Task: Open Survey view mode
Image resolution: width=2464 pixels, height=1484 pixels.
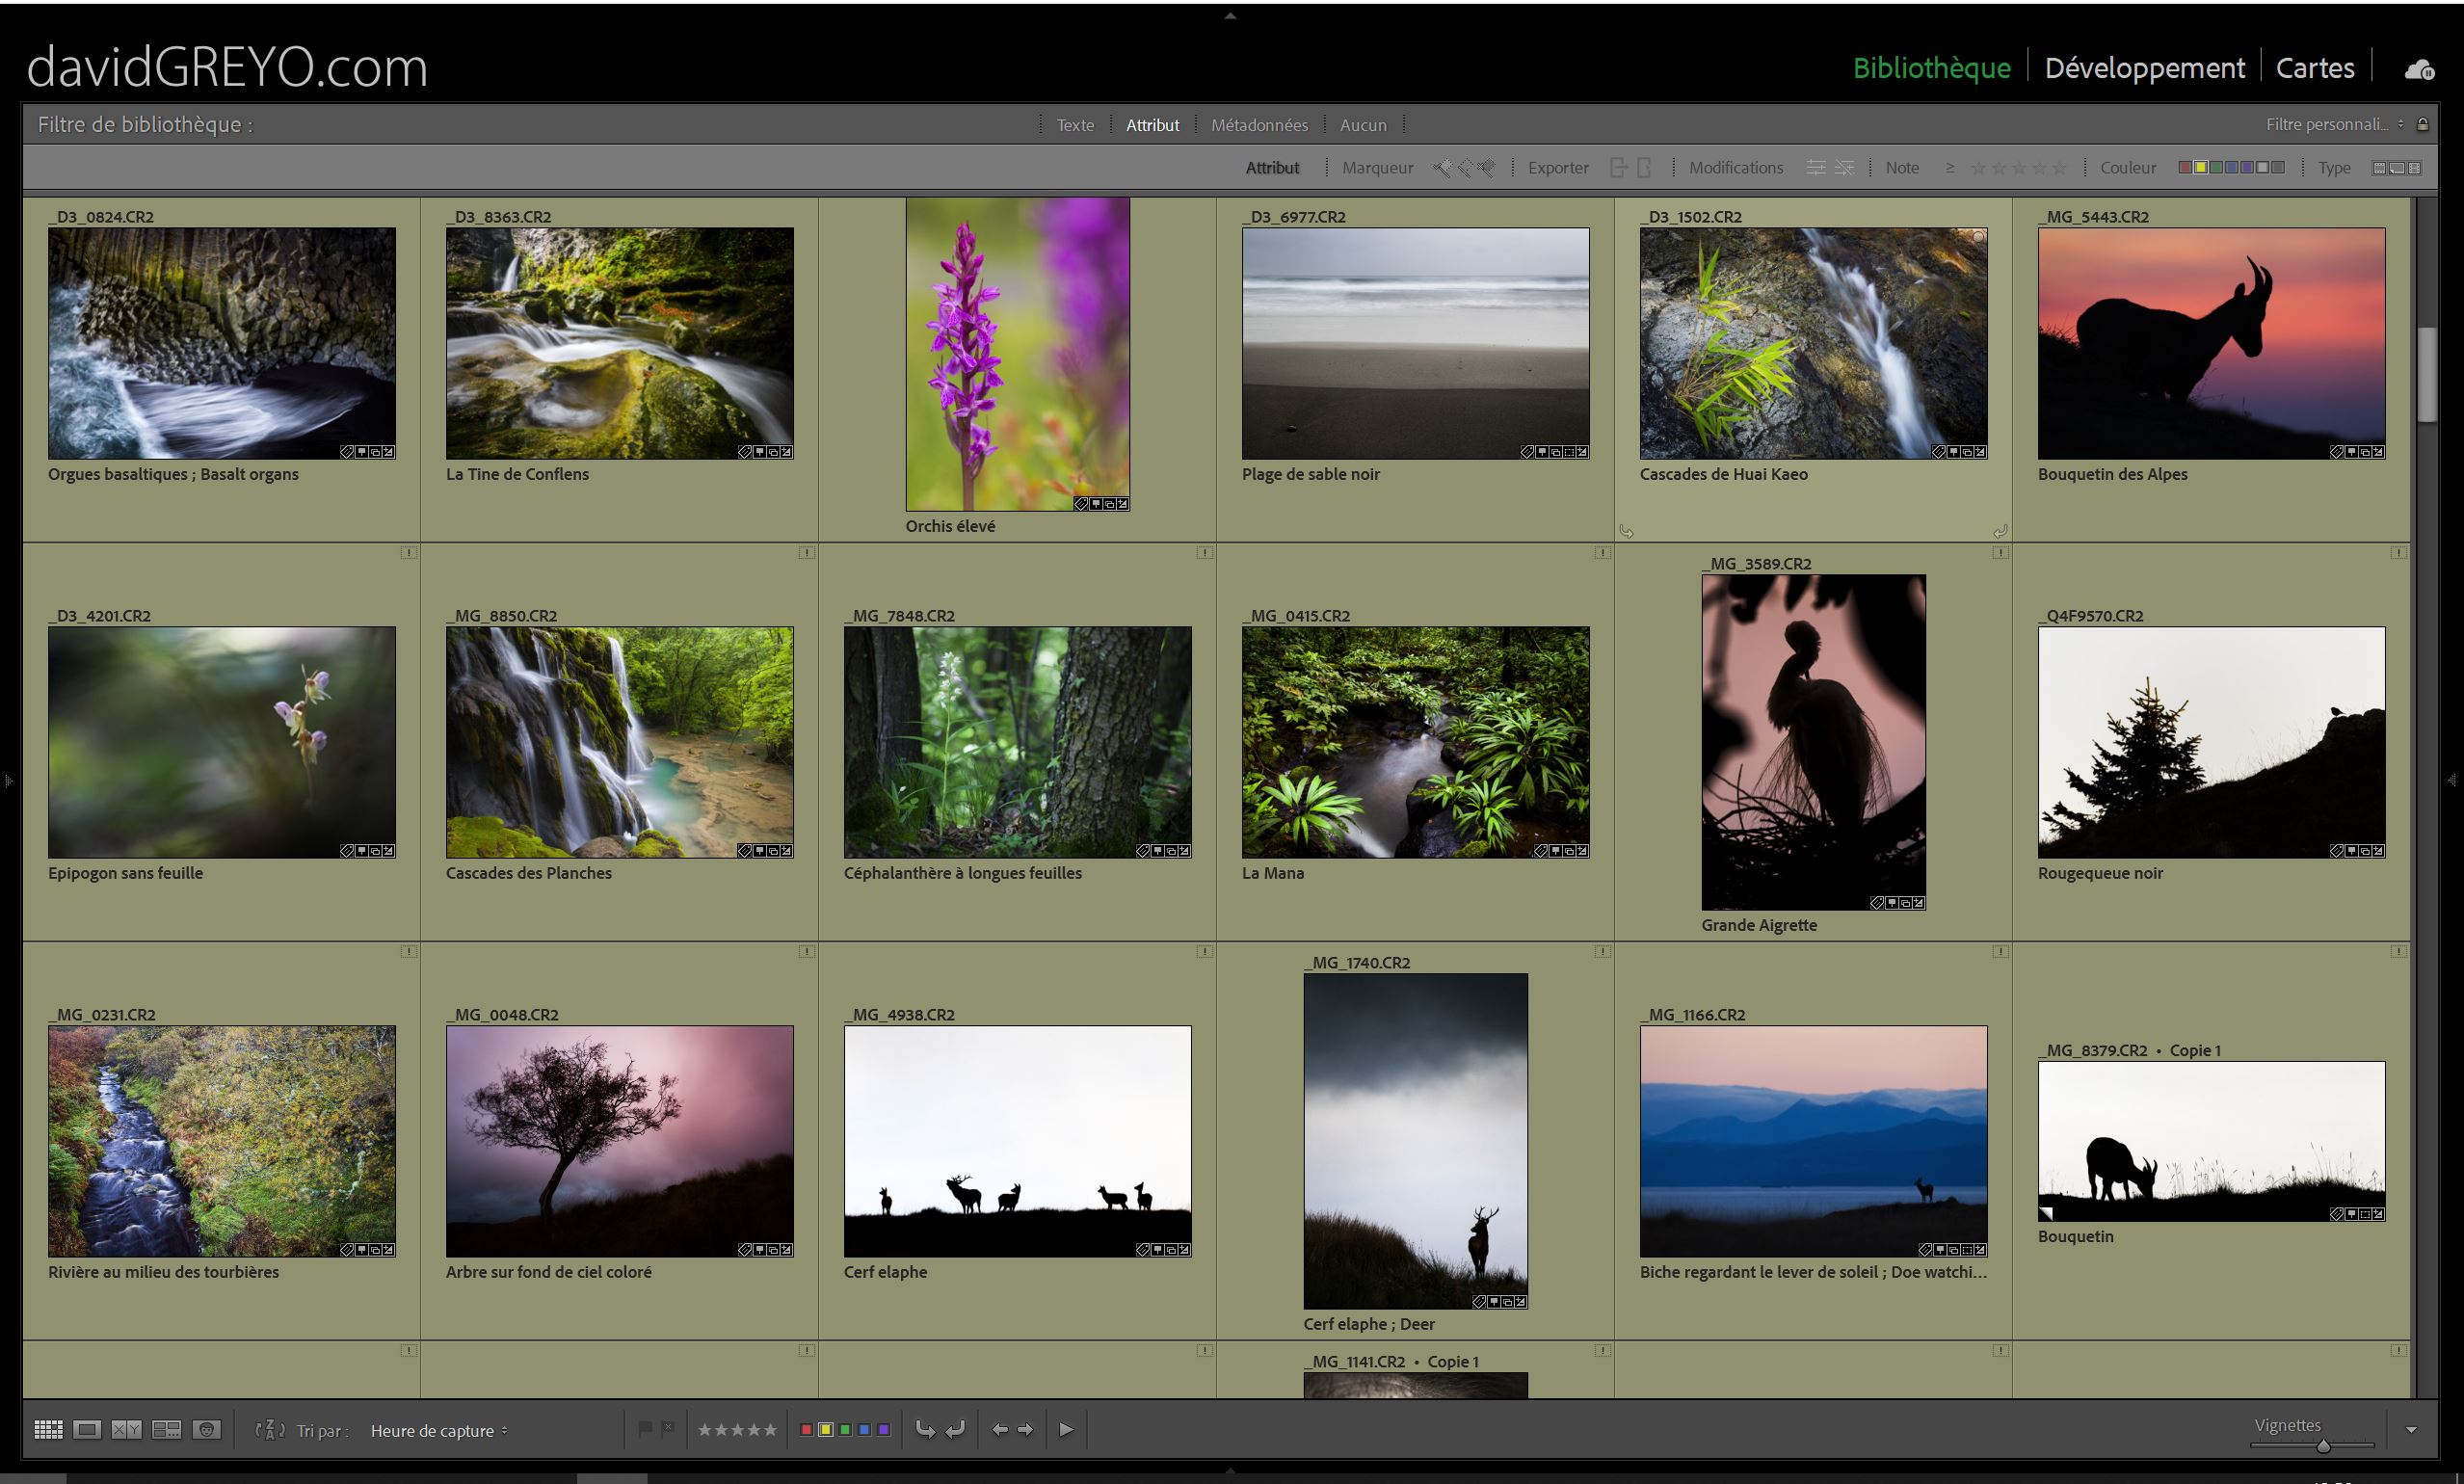Action: [166, 1429]
